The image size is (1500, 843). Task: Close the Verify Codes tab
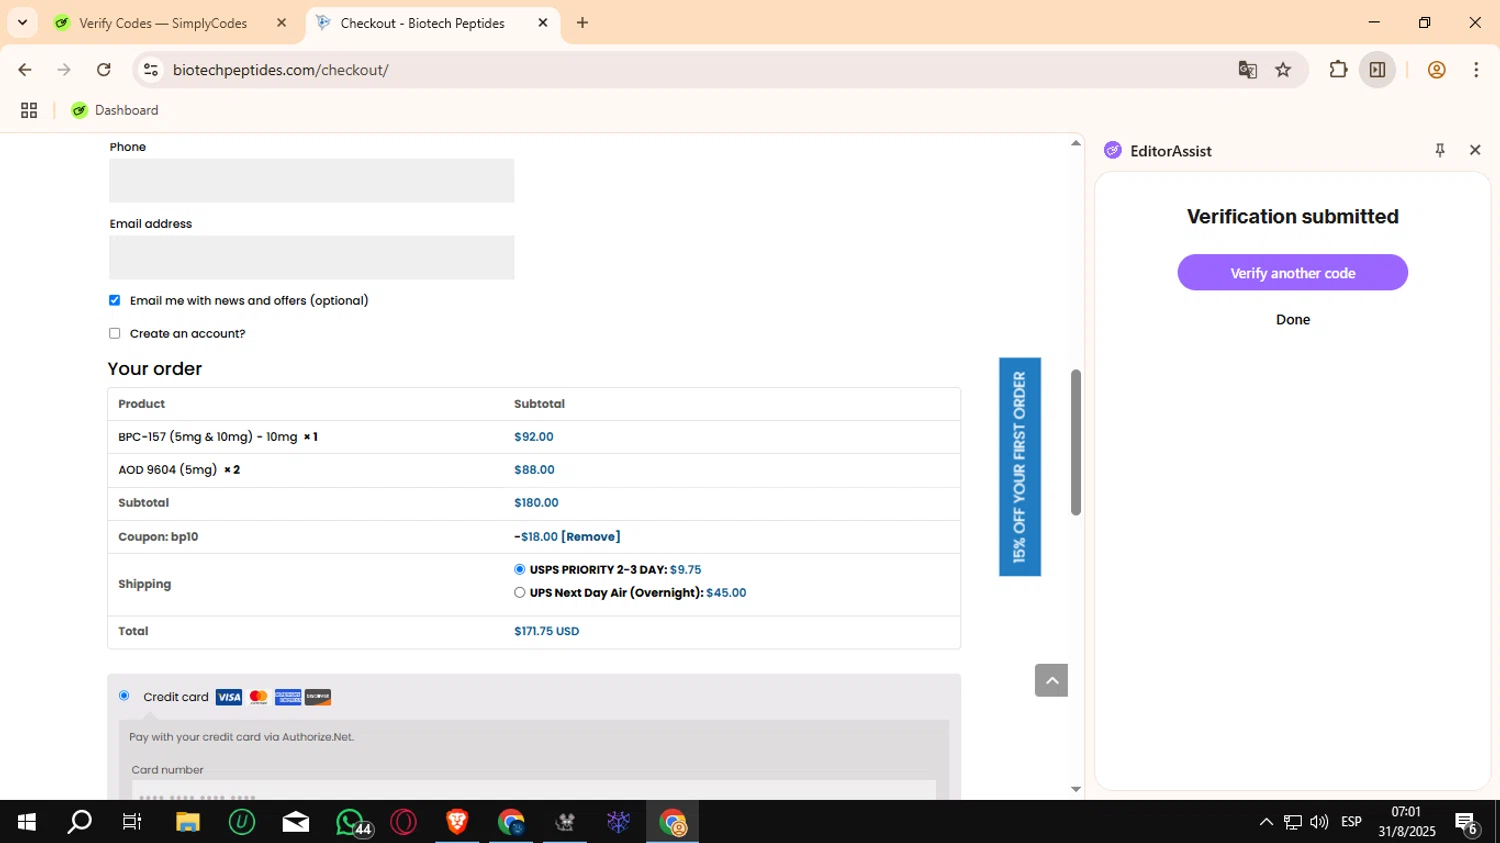coord(281,23)
